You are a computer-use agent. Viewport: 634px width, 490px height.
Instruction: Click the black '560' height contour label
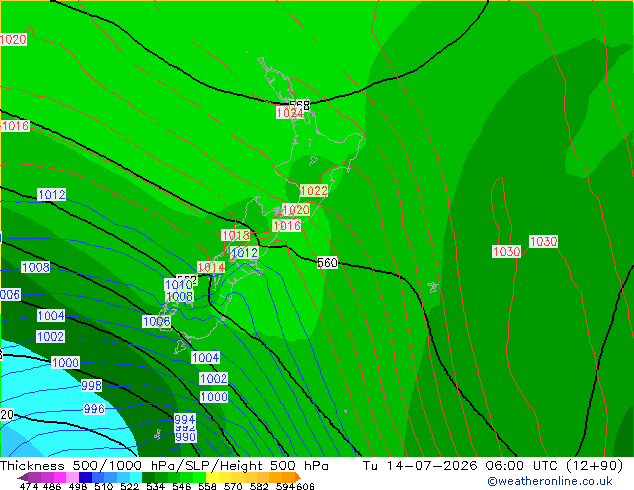(x=327, y=263)
